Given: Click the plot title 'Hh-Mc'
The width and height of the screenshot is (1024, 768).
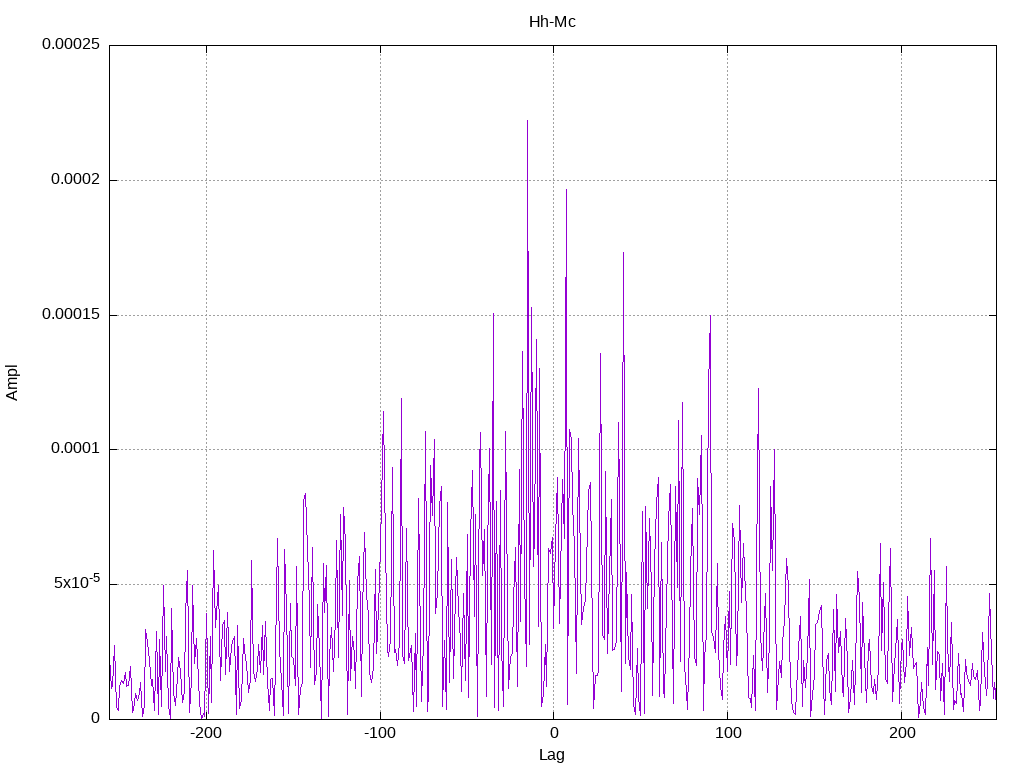Looking at the screenshot, I should 552,22.
